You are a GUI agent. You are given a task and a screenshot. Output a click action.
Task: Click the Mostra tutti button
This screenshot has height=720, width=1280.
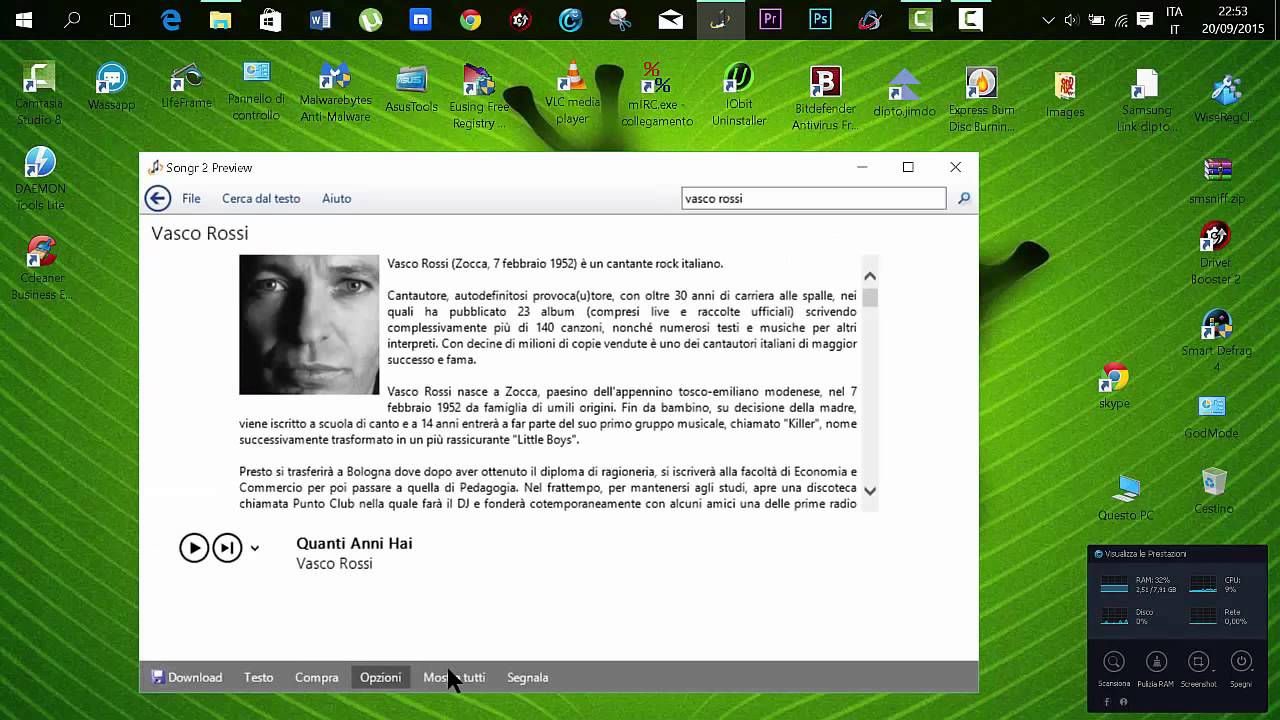(454, 677)
